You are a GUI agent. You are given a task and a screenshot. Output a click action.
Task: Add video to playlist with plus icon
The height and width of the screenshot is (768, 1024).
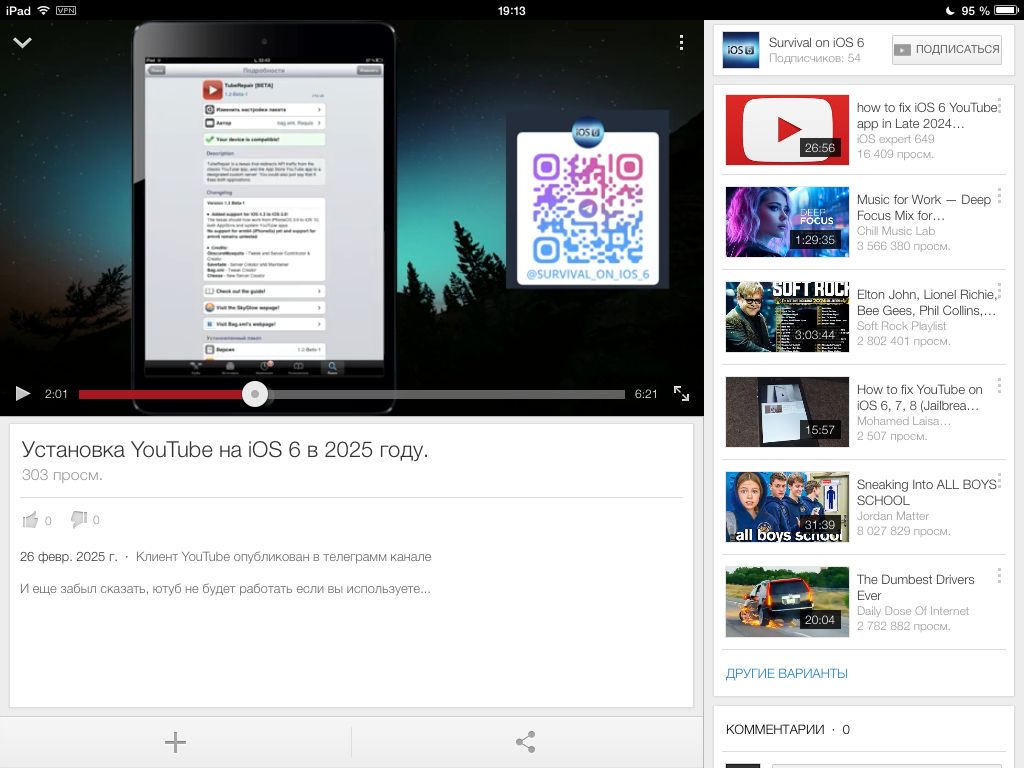(x=175, y=742)
